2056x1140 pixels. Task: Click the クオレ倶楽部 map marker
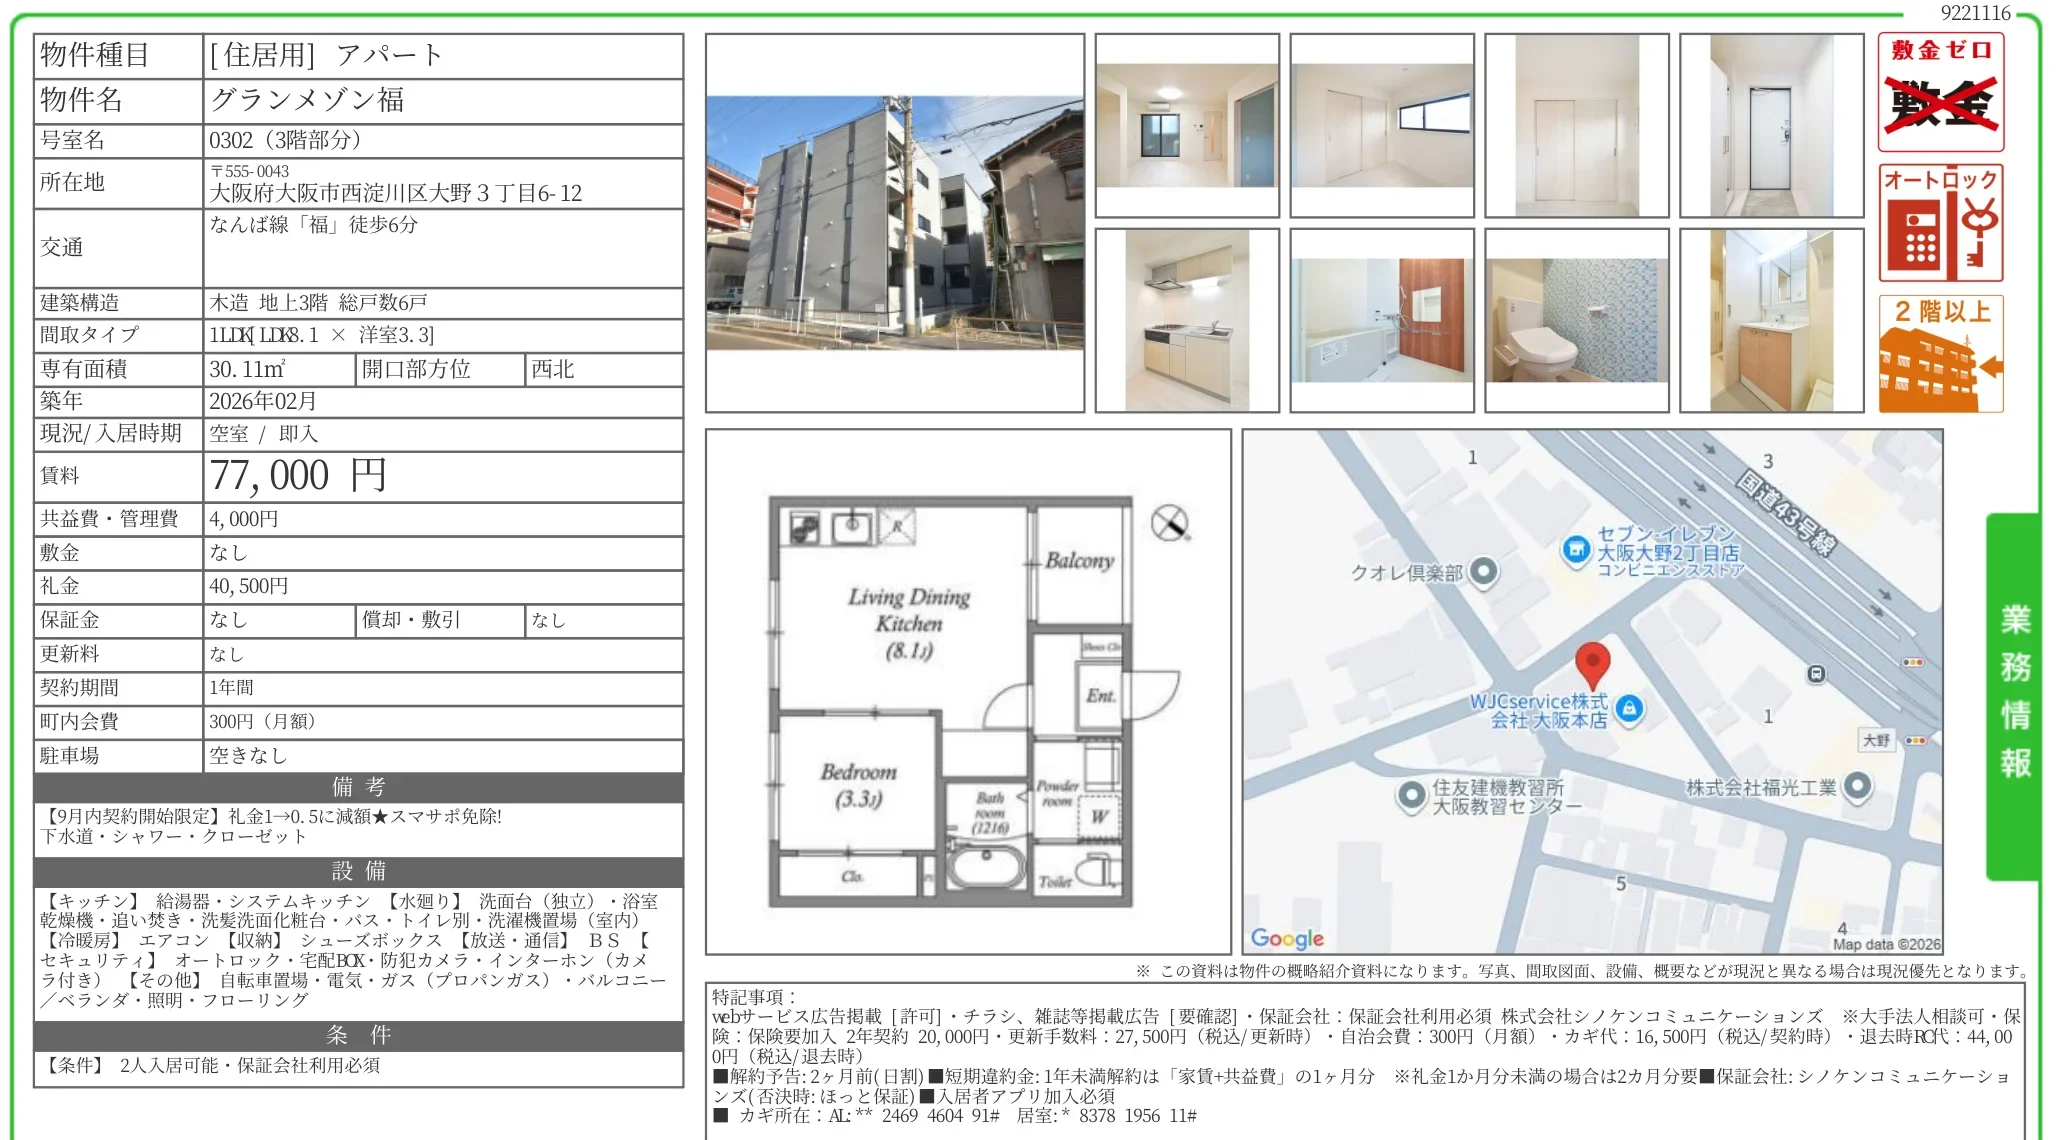(x=1485, y=572)
